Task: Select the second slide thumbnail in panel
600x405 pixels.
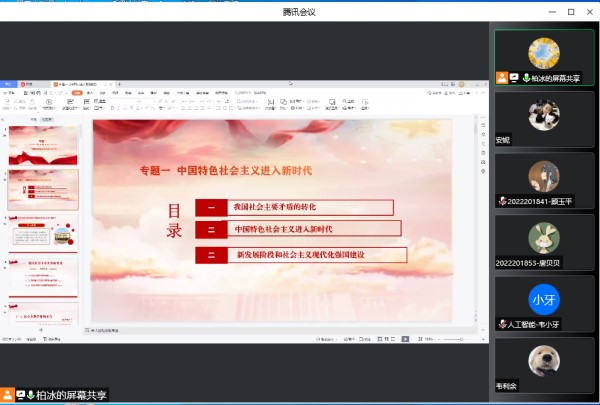Action: (43, 189)
